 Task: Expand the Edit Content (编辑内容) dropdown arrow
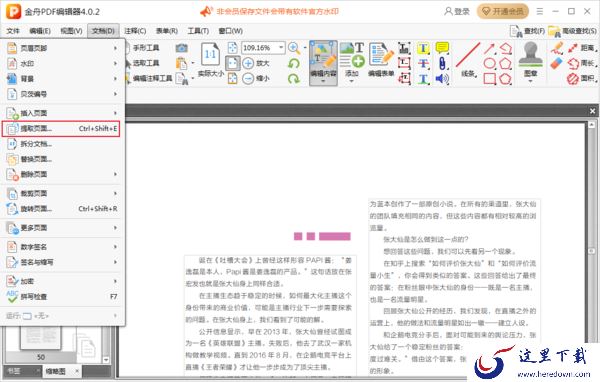pos(323,81)
